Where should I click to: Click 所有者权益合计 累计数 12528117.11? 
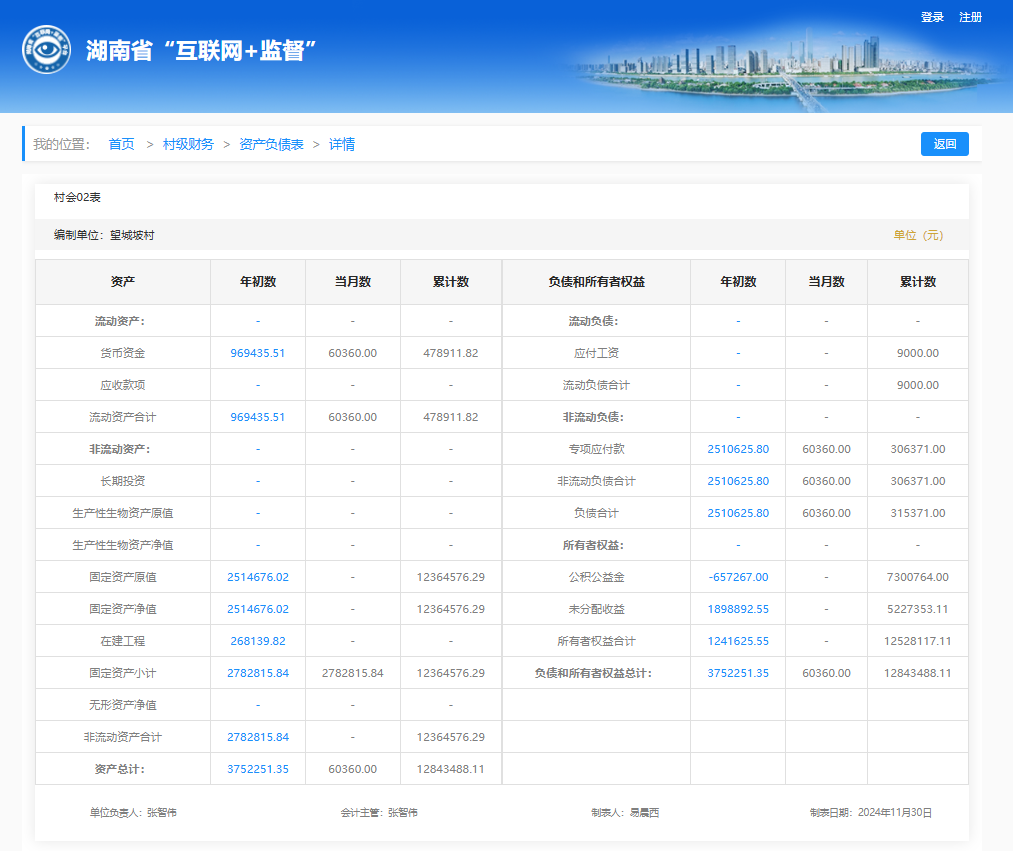click(917, 641)
